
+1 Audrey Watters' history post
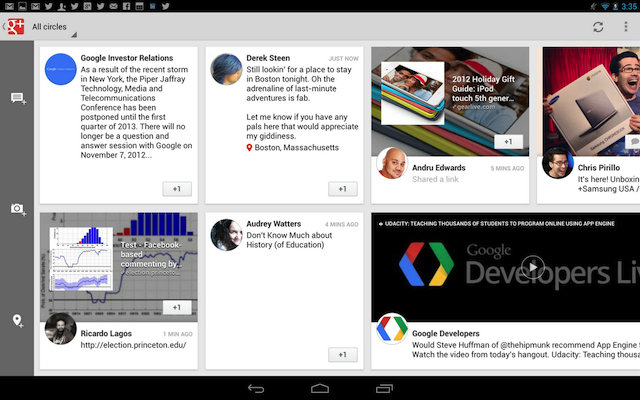(x=342, y=355)
